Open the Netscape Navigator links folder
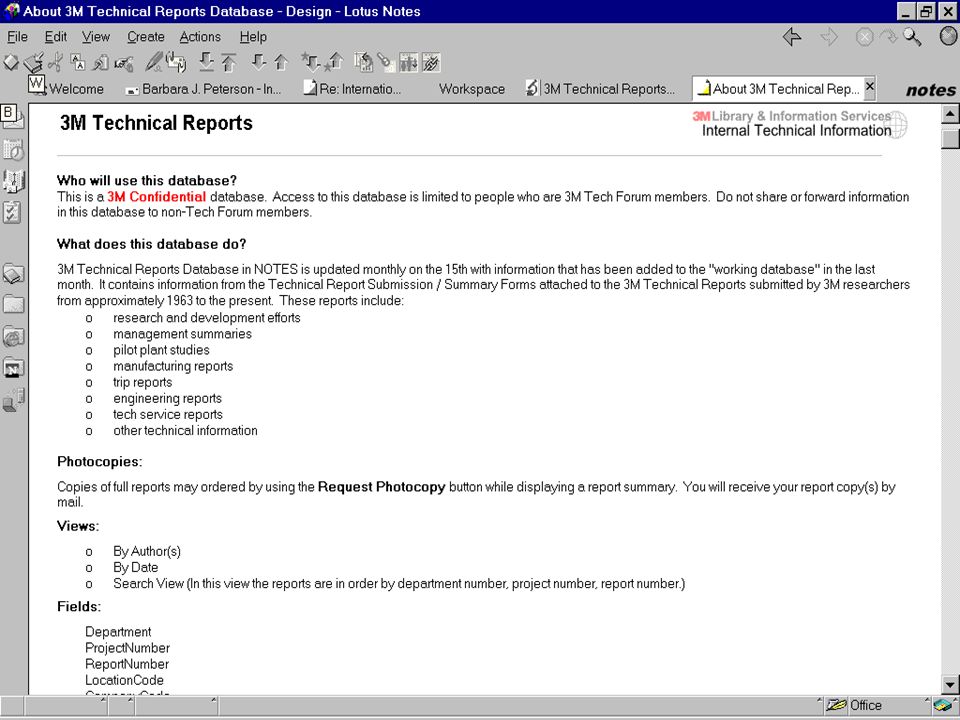Screen dimensions: 960x720 tap(13, 368)
